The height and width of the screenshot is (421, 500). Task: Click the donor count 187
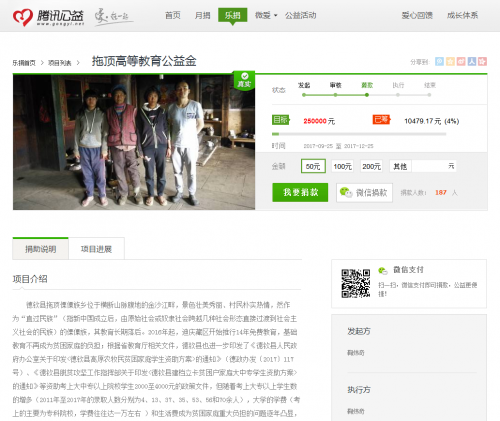[441, 192]
